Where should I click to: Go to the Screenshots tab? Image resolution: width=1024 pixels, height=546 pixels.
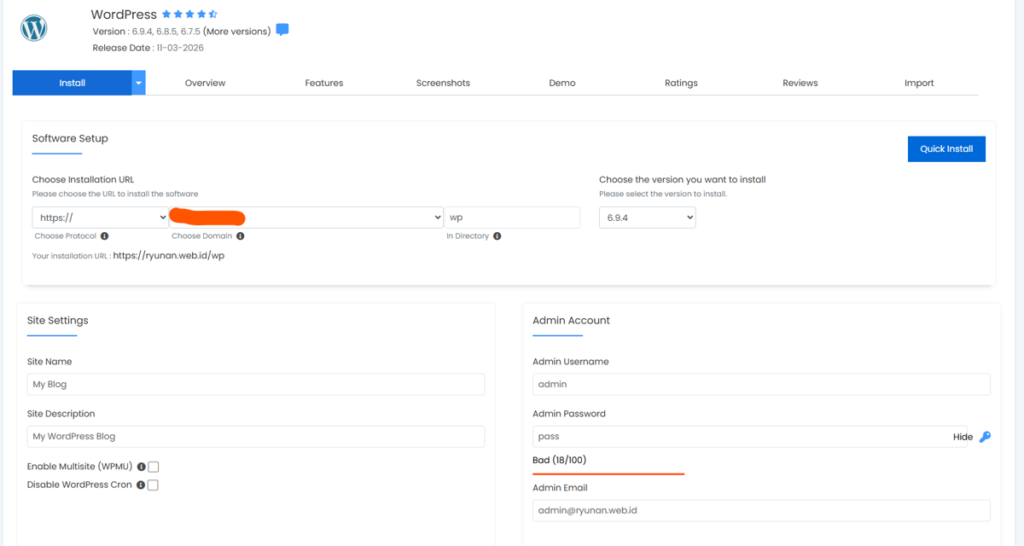click(443, 83)
